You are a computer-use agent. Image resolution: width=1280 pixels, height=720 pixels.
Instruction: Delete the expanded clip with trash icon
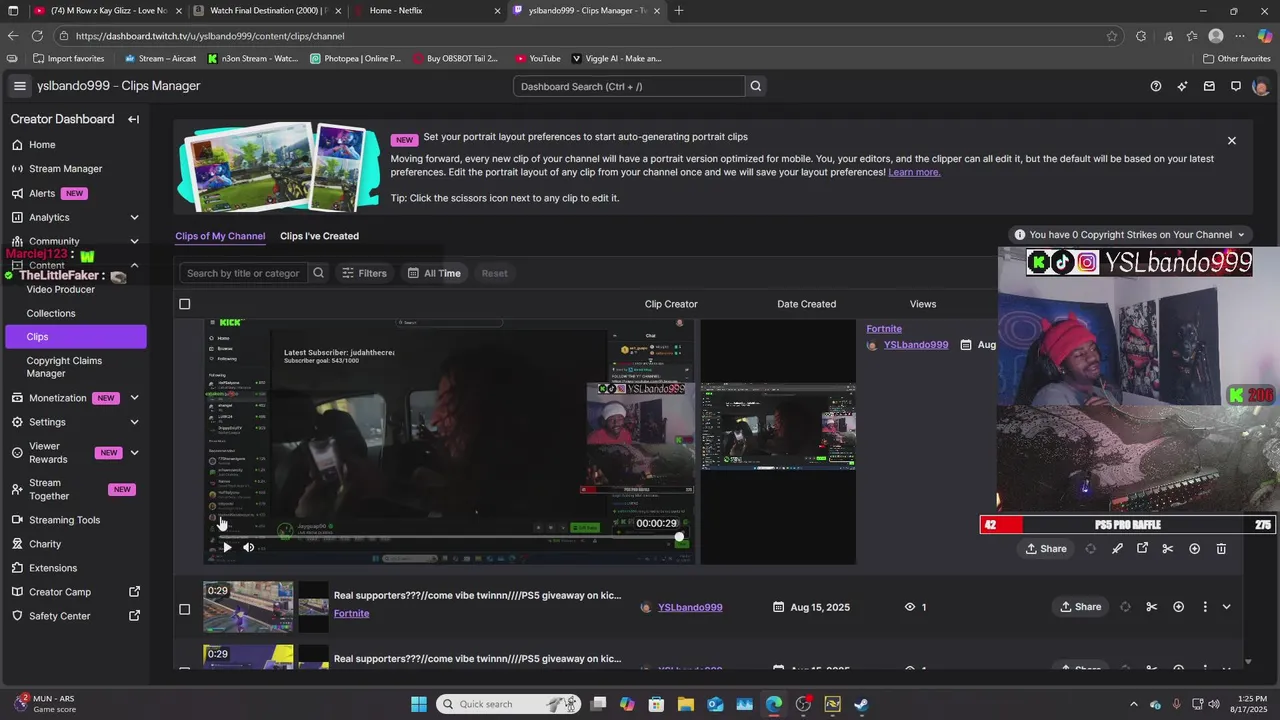click(x=1221, y=548)
